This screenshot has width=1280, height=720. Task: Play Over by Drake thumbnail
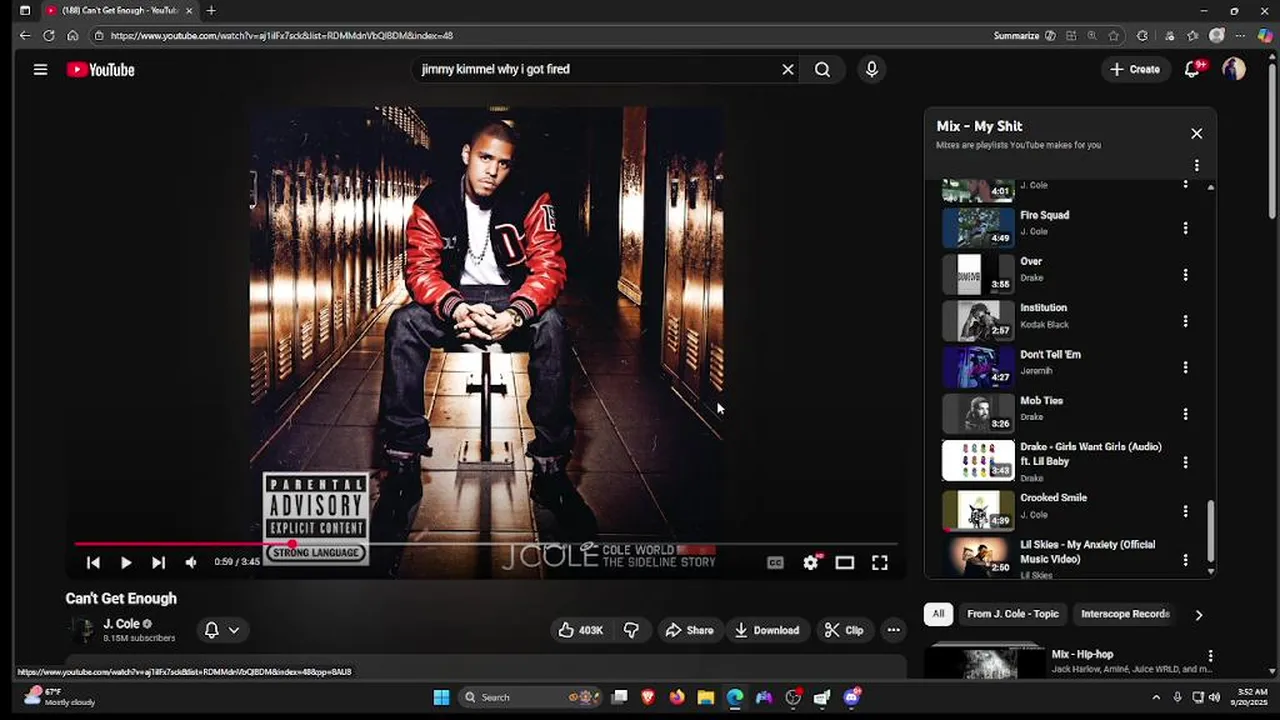point(978,274)
